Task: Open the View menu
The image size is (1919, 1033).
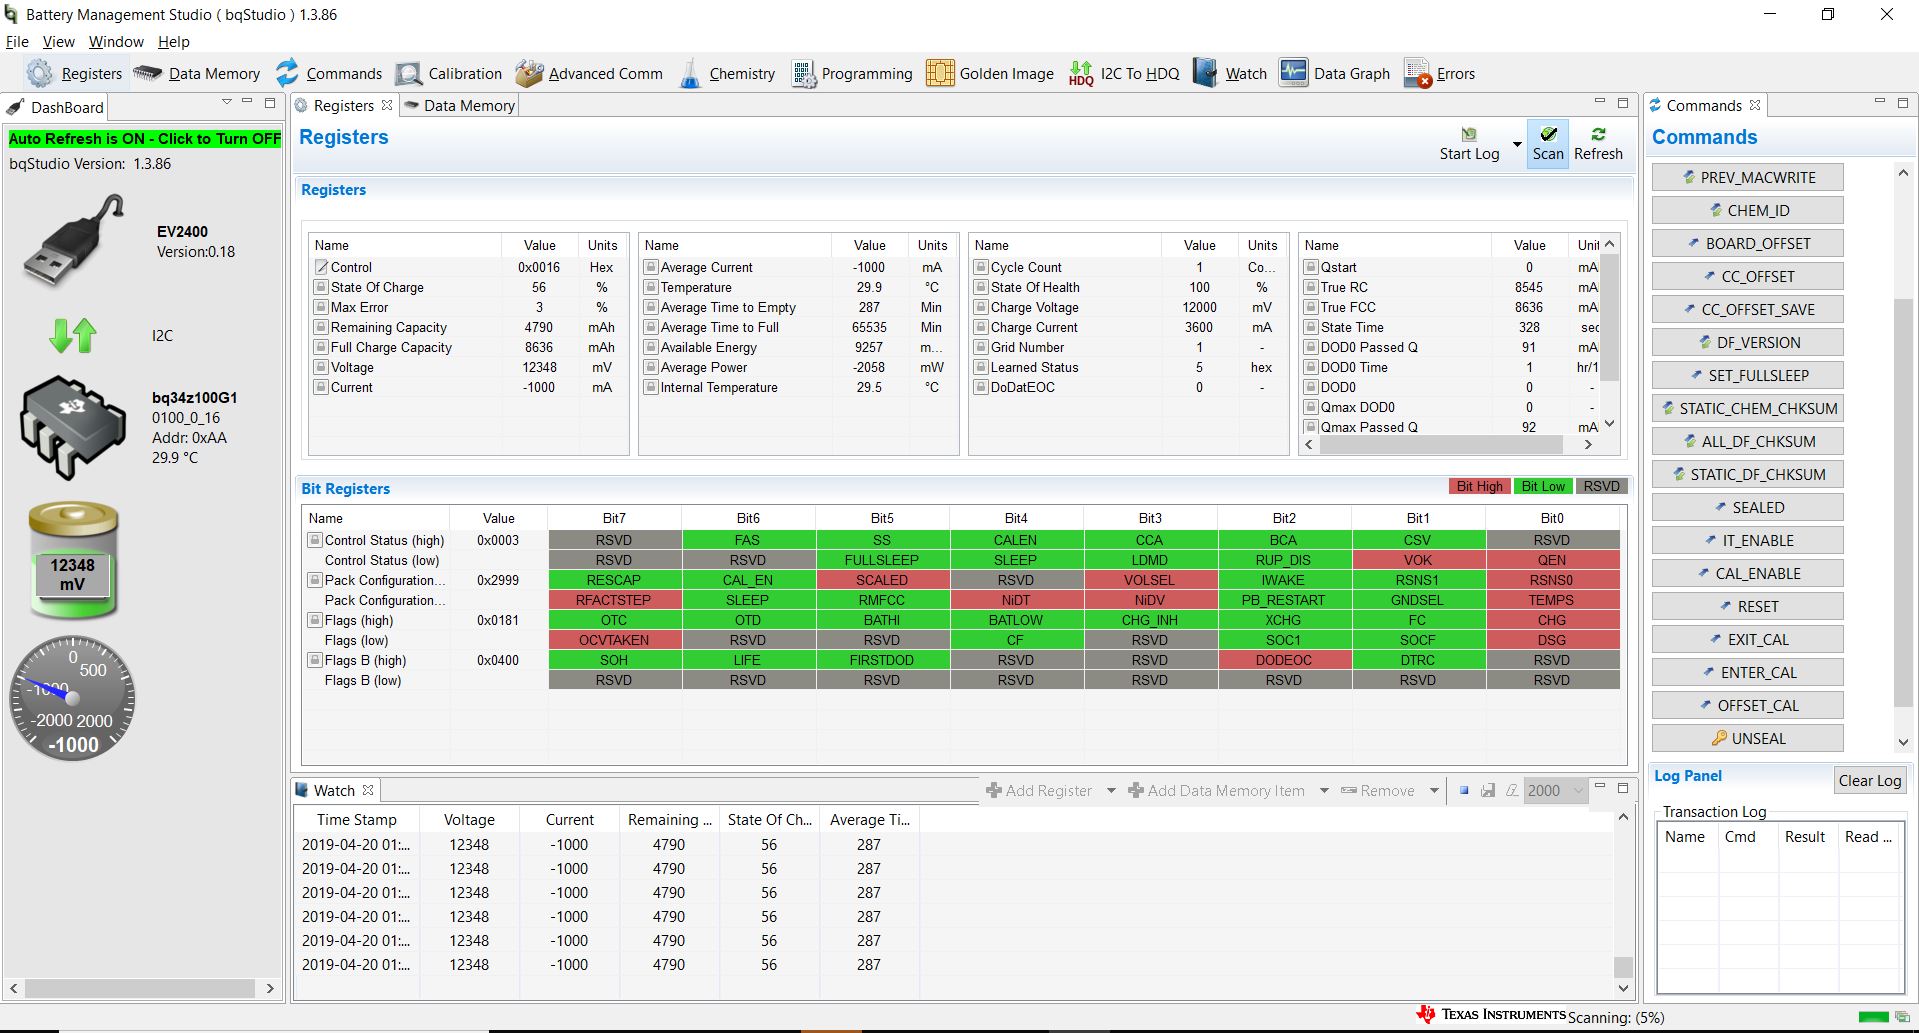Action: (58, 42)
